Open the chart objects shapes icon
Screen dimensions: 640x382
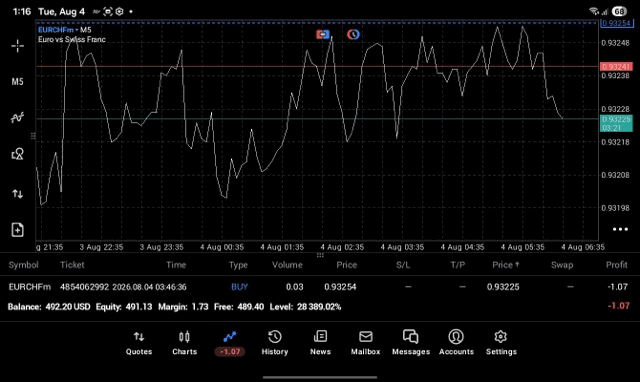coord(17,154)
